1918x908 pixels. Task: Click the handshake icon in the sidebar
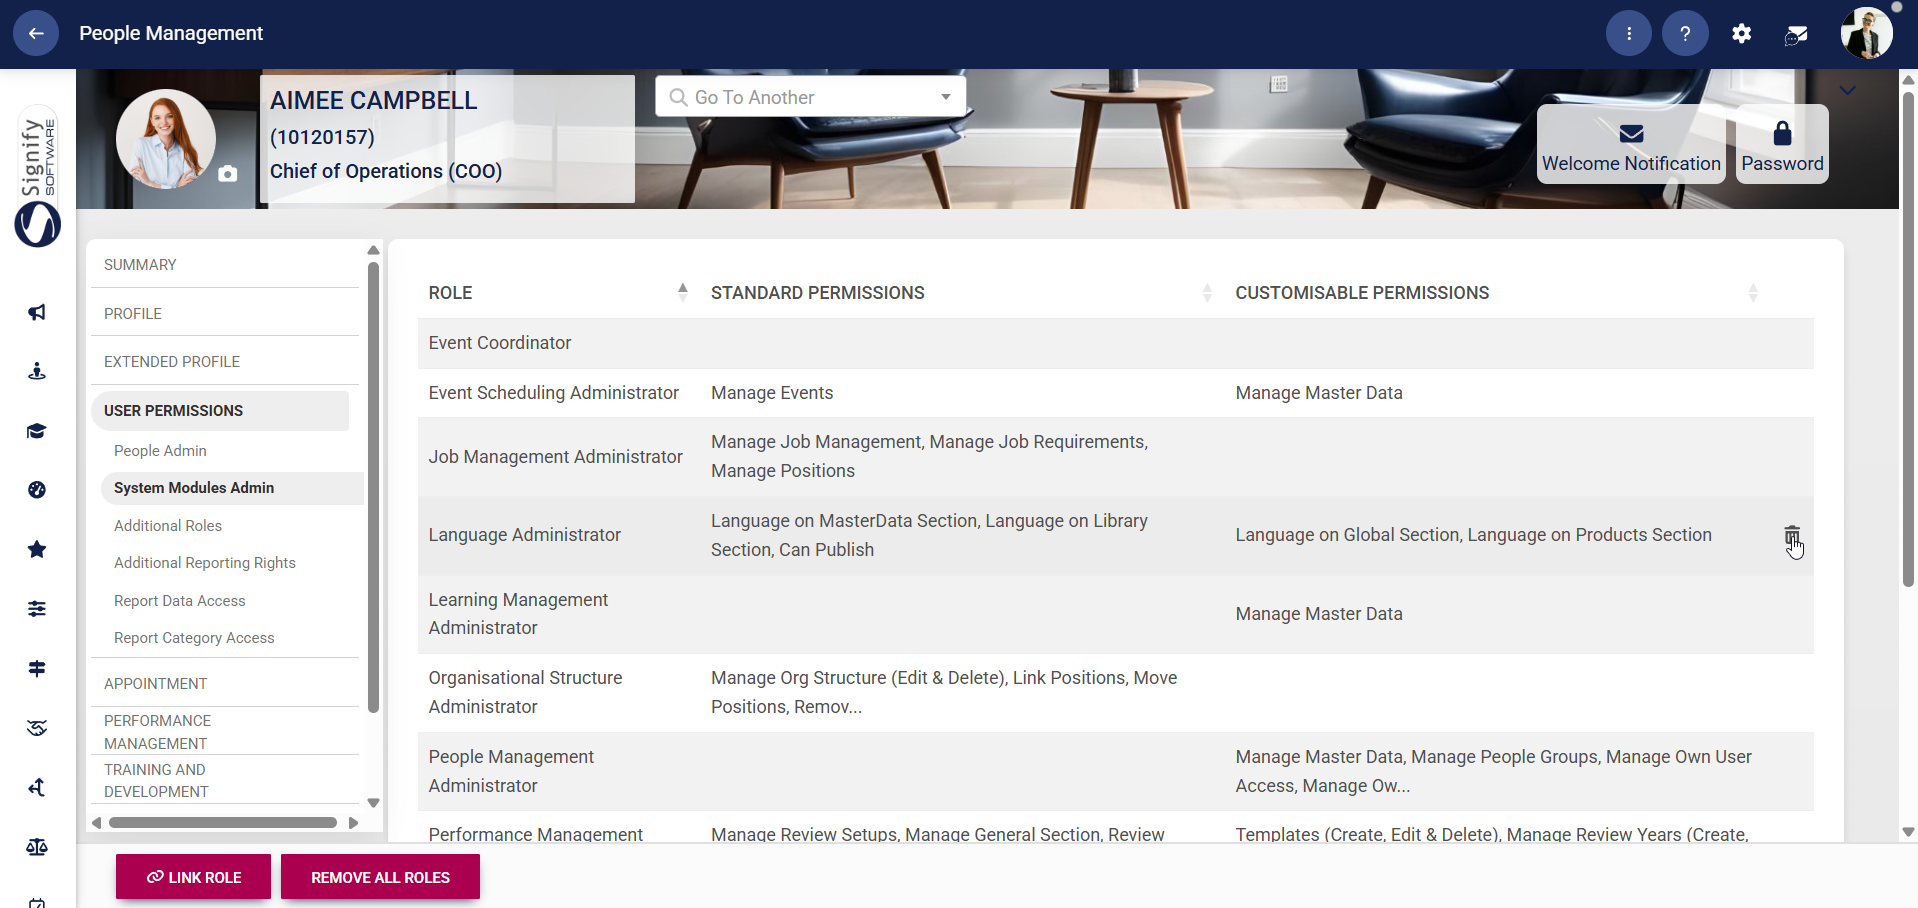pos(37,728)
